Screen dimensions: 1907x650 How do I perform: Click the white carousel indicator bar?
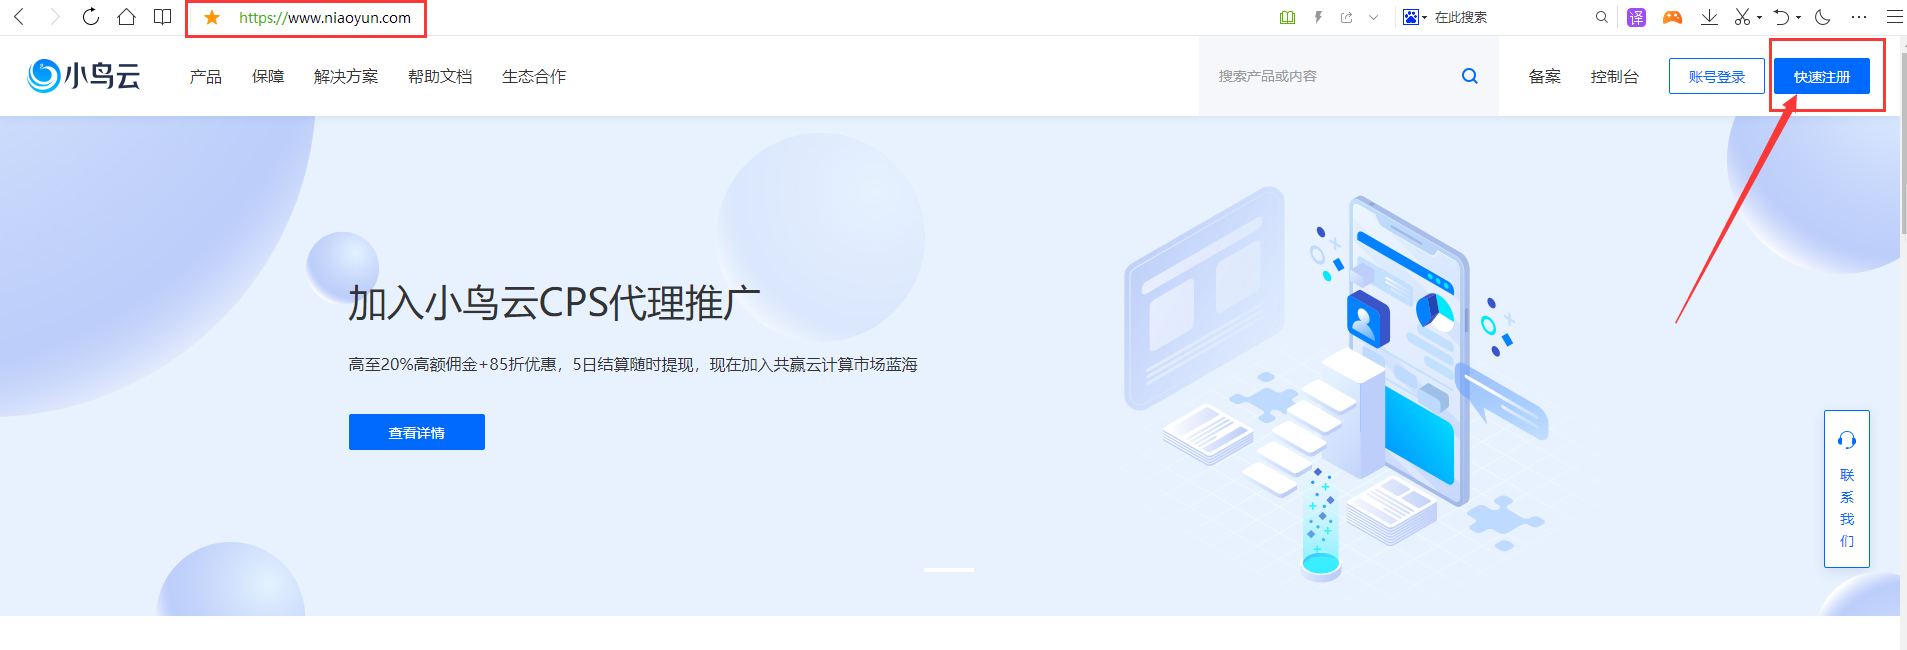(x=949, y=570)
